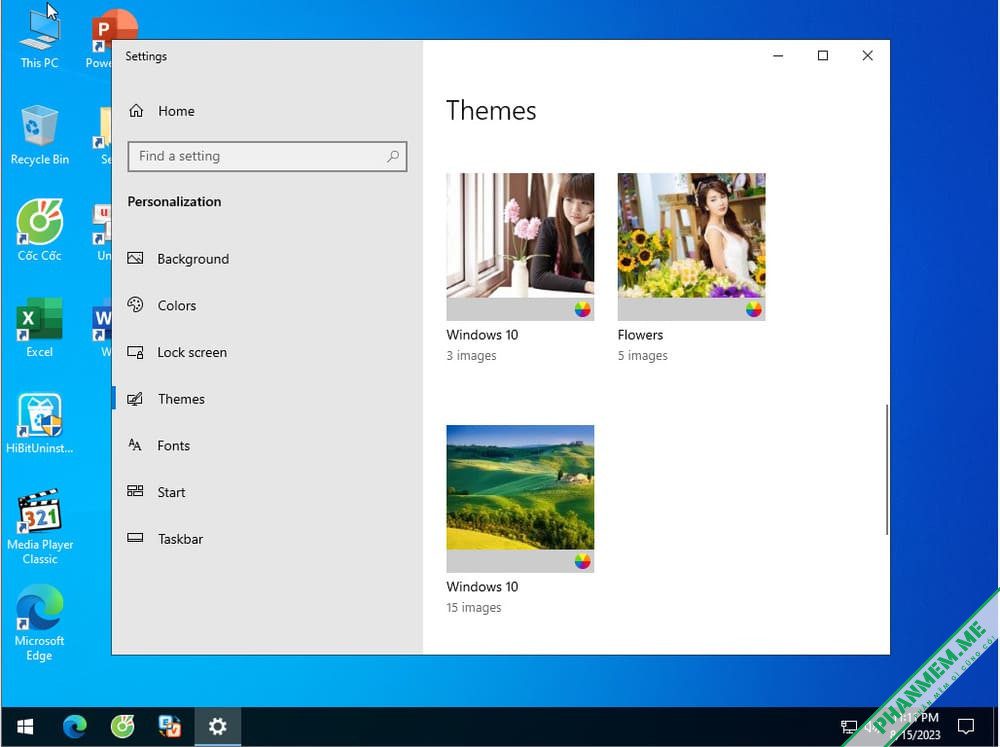The height and width of the screenshot is (747, 1000).
Task: Open the taskbar app beside Cốc Cốc
Action: pyautogui.click(x=170, y=727)
